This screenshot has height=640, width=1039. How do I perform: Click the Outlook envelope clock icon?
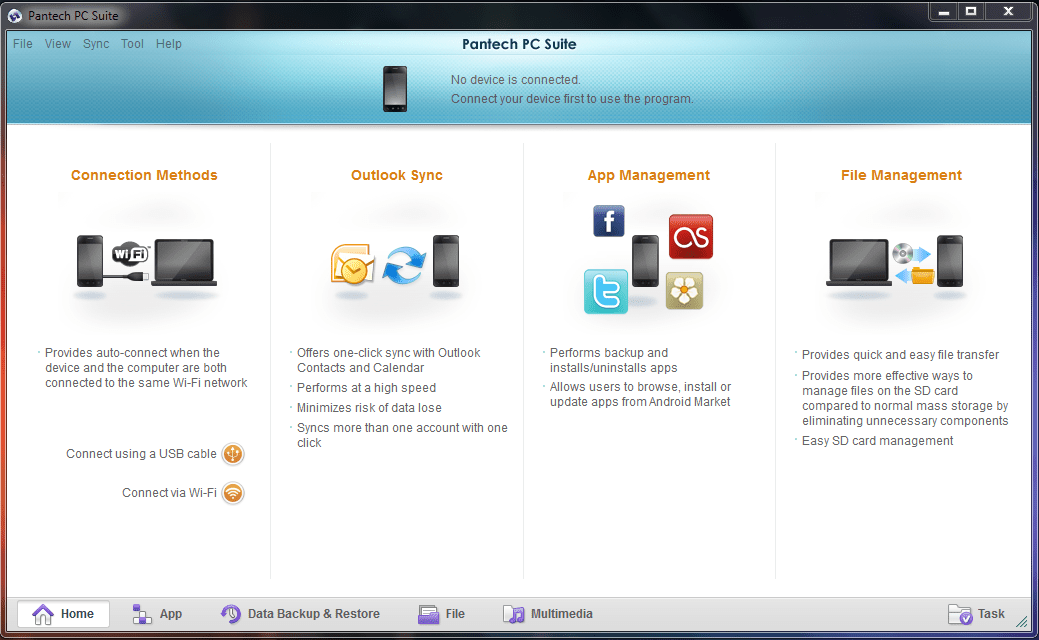[352, 264]
